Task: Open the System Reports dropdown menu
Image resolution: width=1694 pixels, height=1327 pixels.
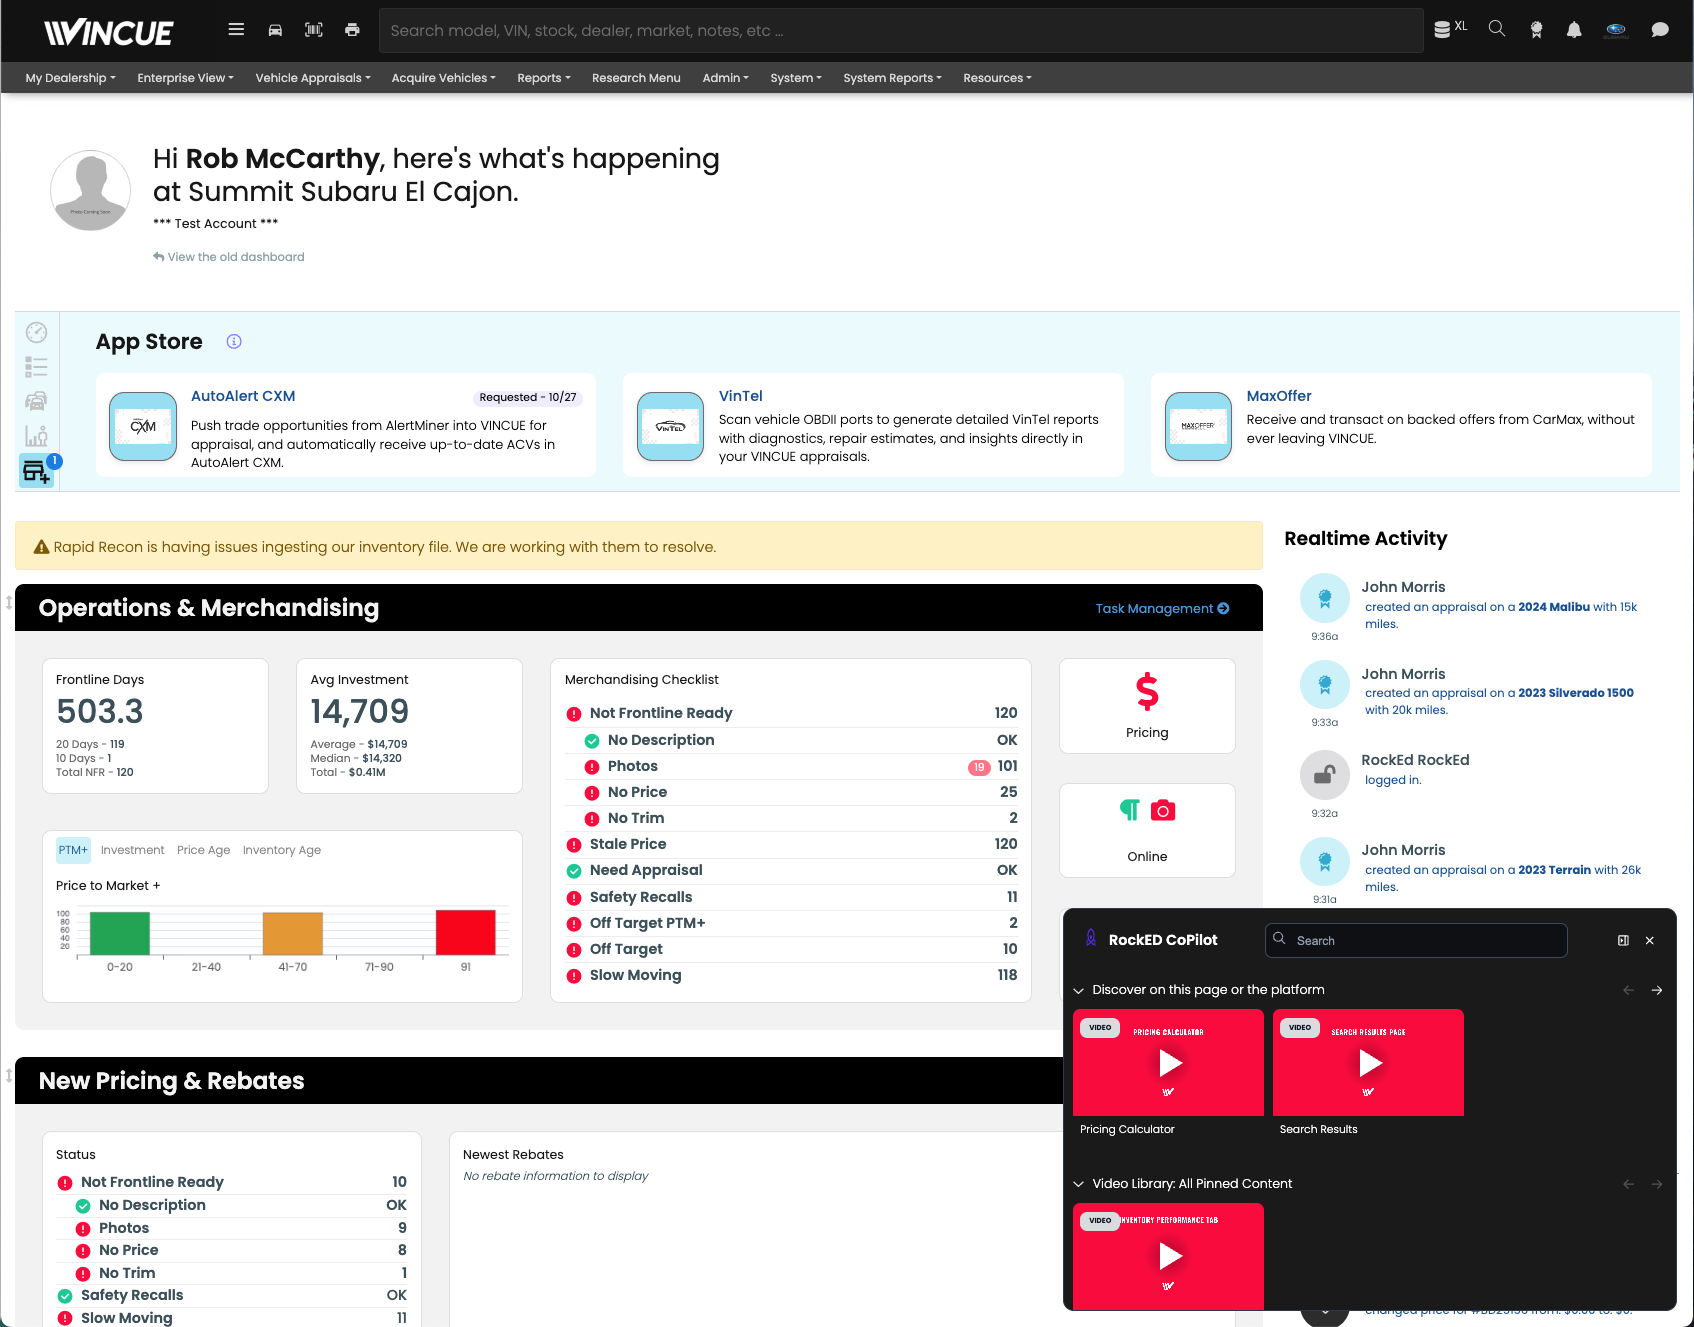Action: point(892,78)
